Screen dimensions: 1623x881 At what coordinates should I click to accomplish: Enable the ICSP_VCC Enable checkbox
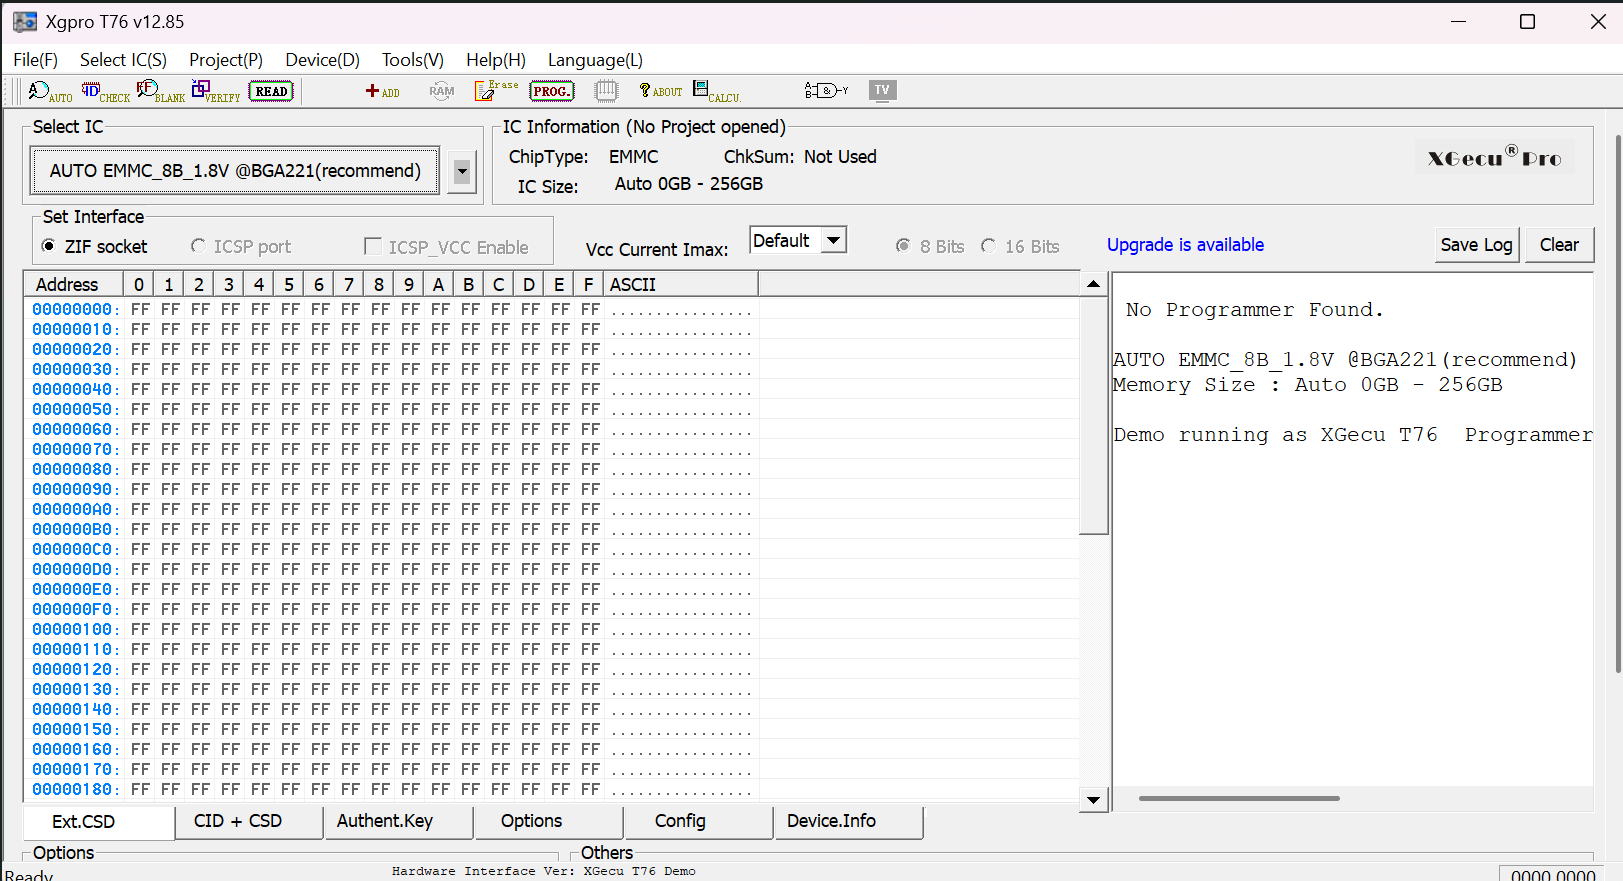(x=373, y=246)
